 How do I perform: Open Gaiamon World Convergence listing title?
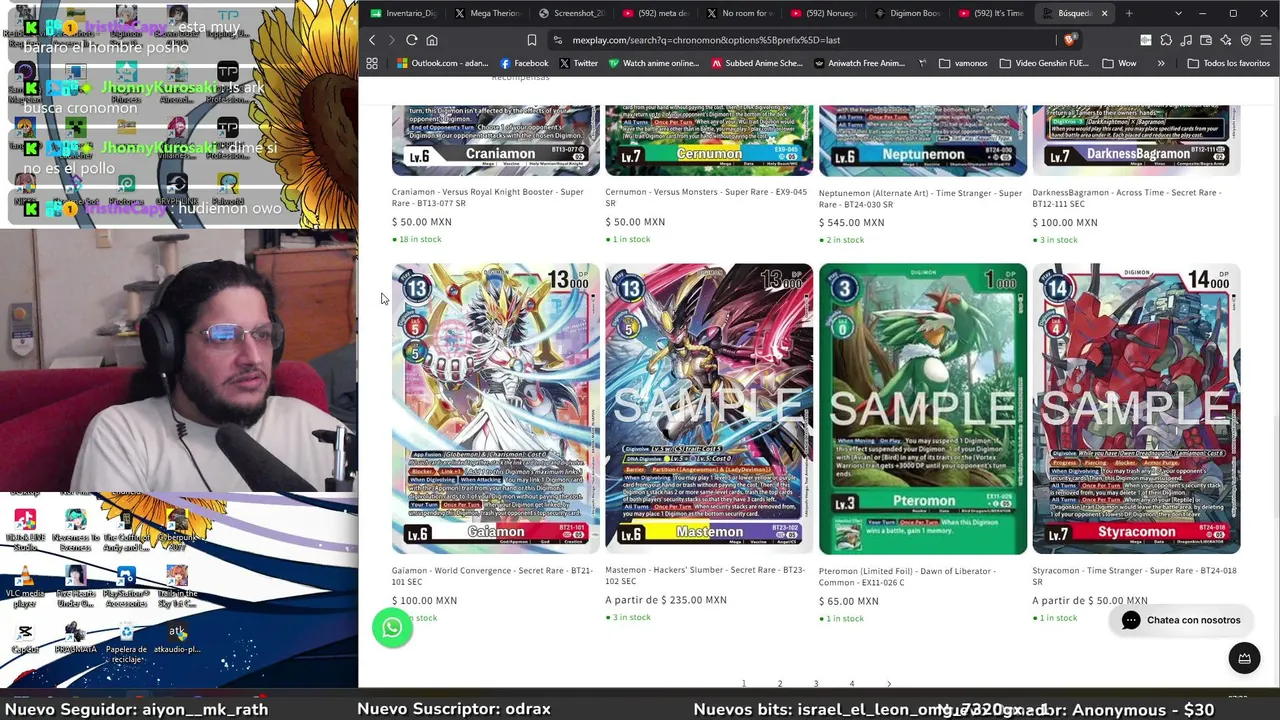coord(493,576)
